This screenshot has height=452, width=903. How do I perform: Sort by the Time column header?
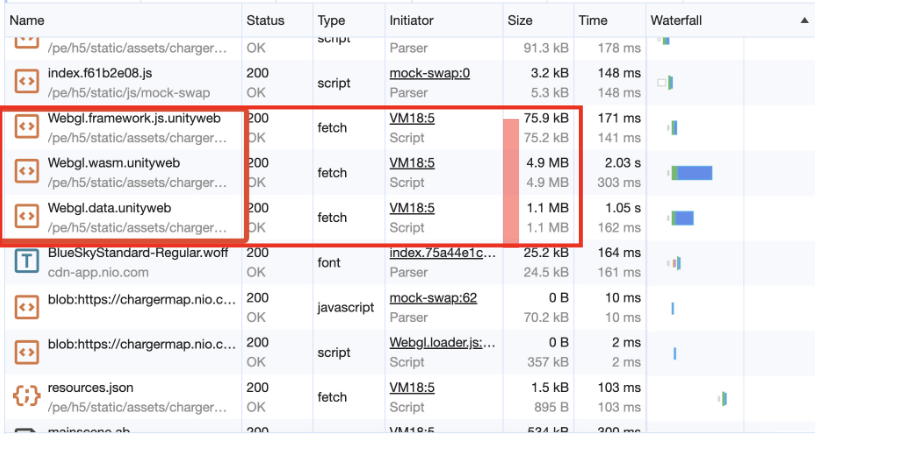coord(593,20)
